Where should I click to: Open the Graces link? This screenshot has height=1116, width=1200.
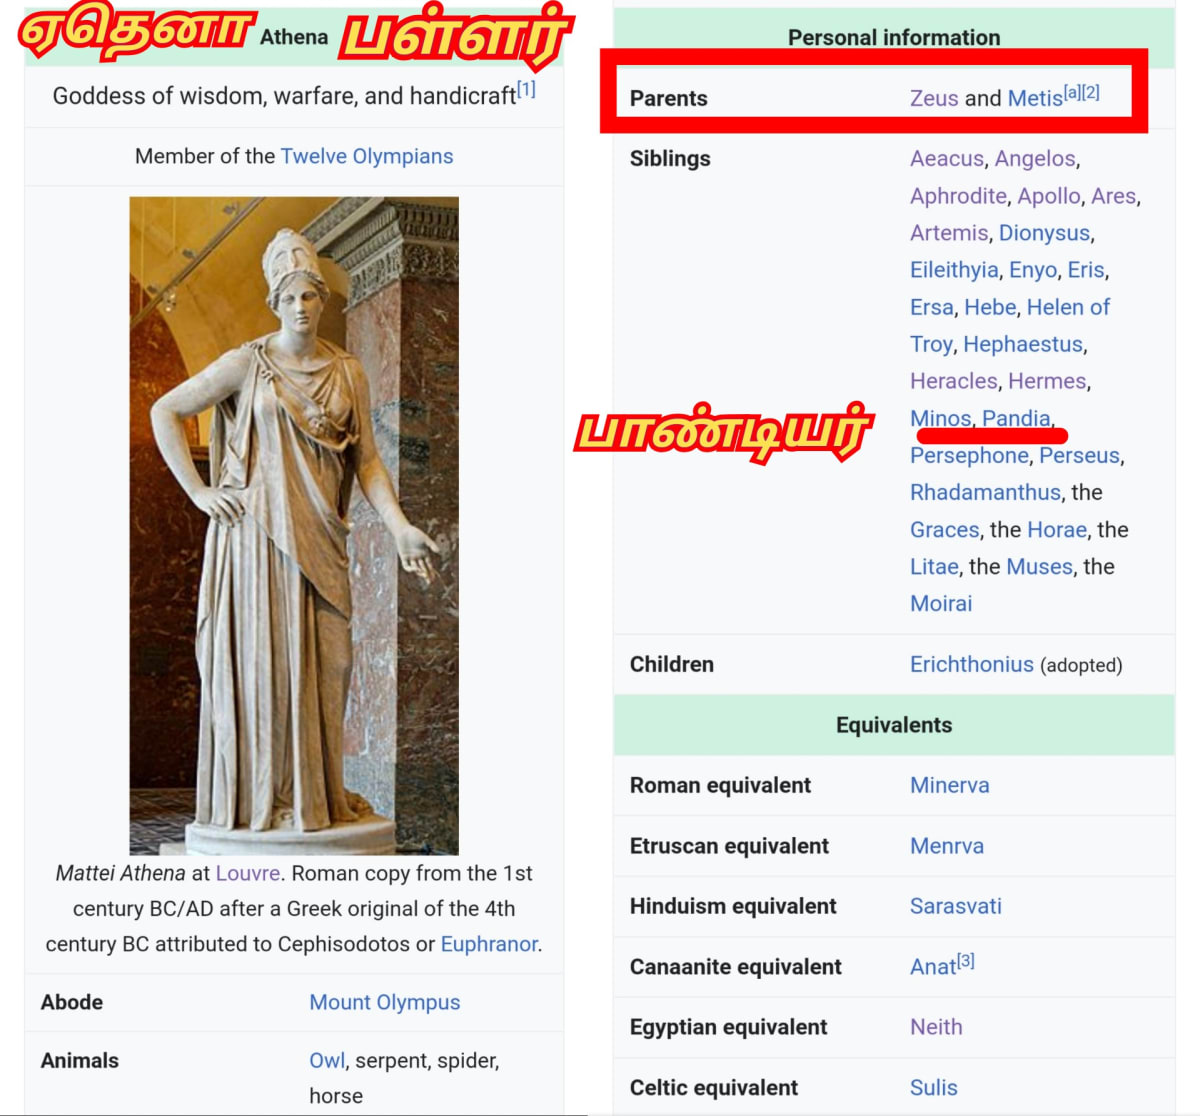(944, 529)
